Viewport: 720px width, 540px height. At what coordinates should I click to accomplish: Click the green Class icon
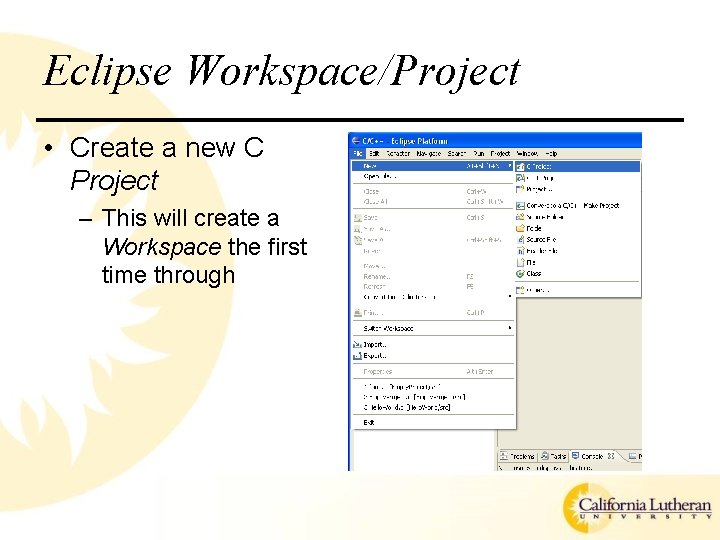point(520,274)
